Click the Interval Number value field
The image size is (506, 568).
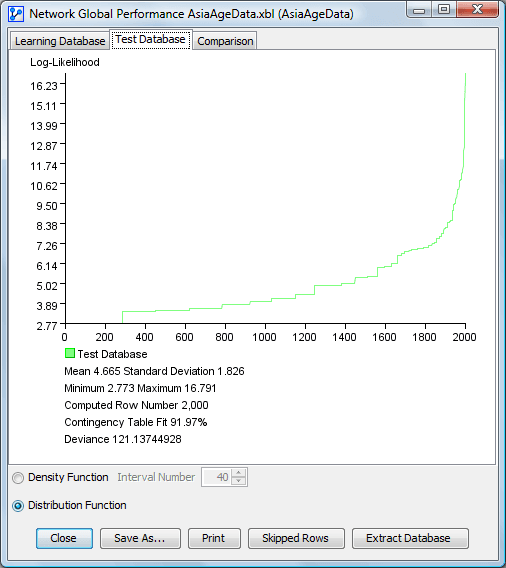click(217, 477)
